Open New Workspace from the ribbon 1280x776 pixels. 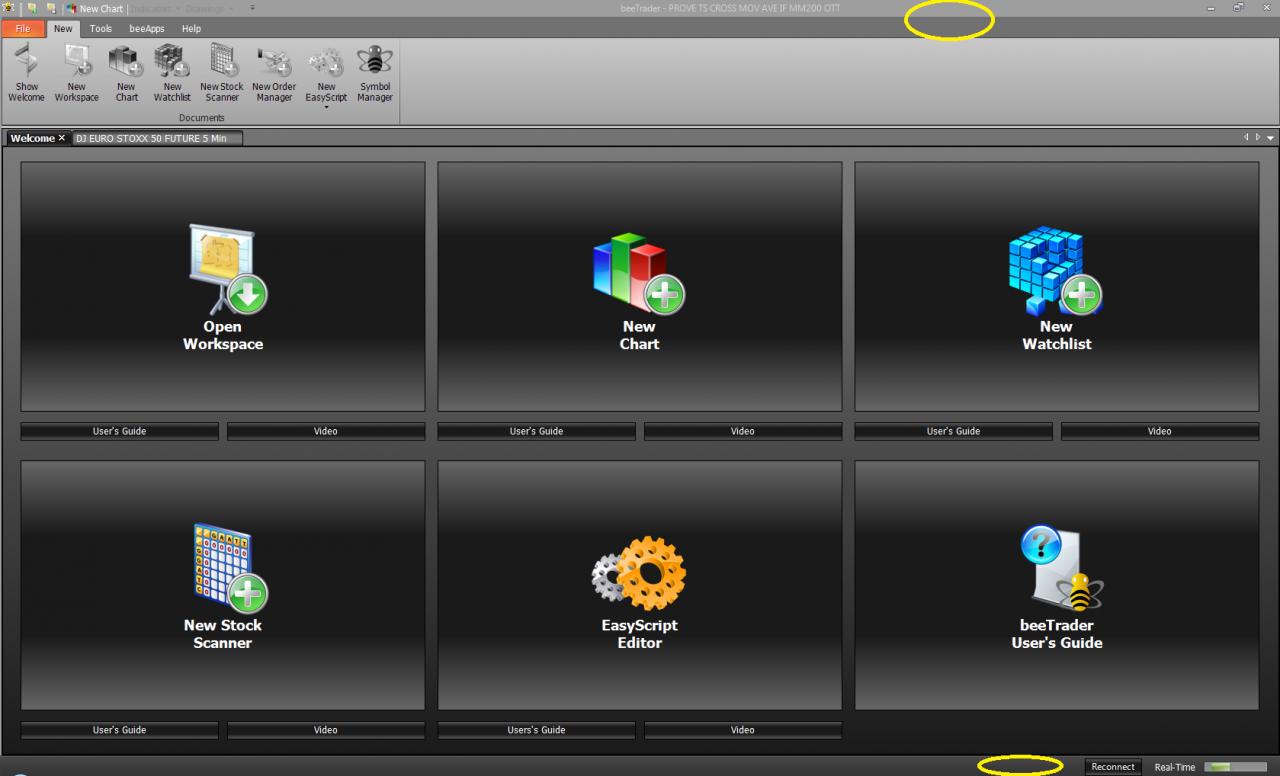[x=77, y=72]
